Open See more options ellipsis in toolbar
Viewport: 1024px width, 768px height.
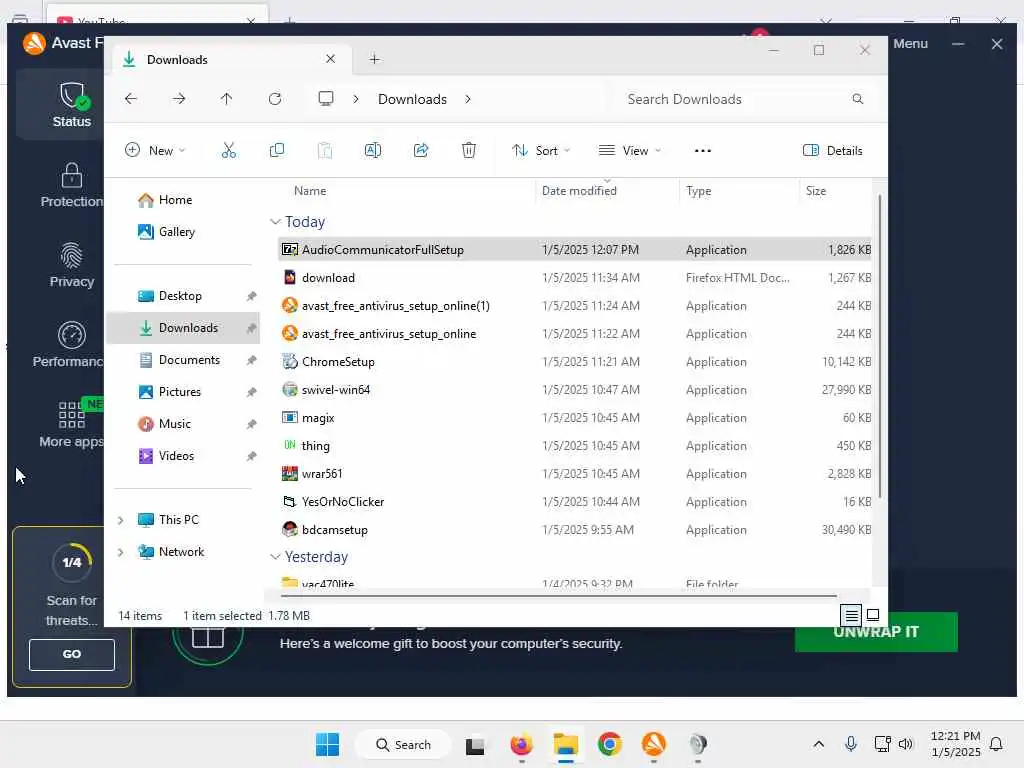click(703, 151)
